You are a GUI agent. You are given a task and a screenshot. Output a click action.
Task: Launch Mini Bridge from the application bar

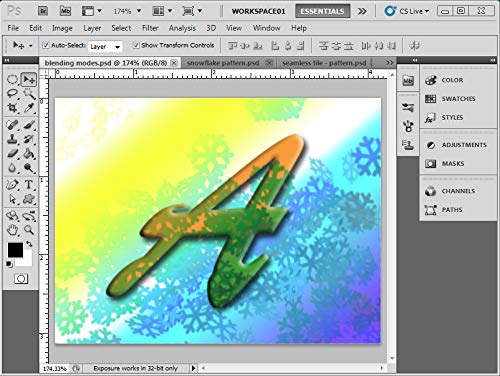(x=65, y=11)
